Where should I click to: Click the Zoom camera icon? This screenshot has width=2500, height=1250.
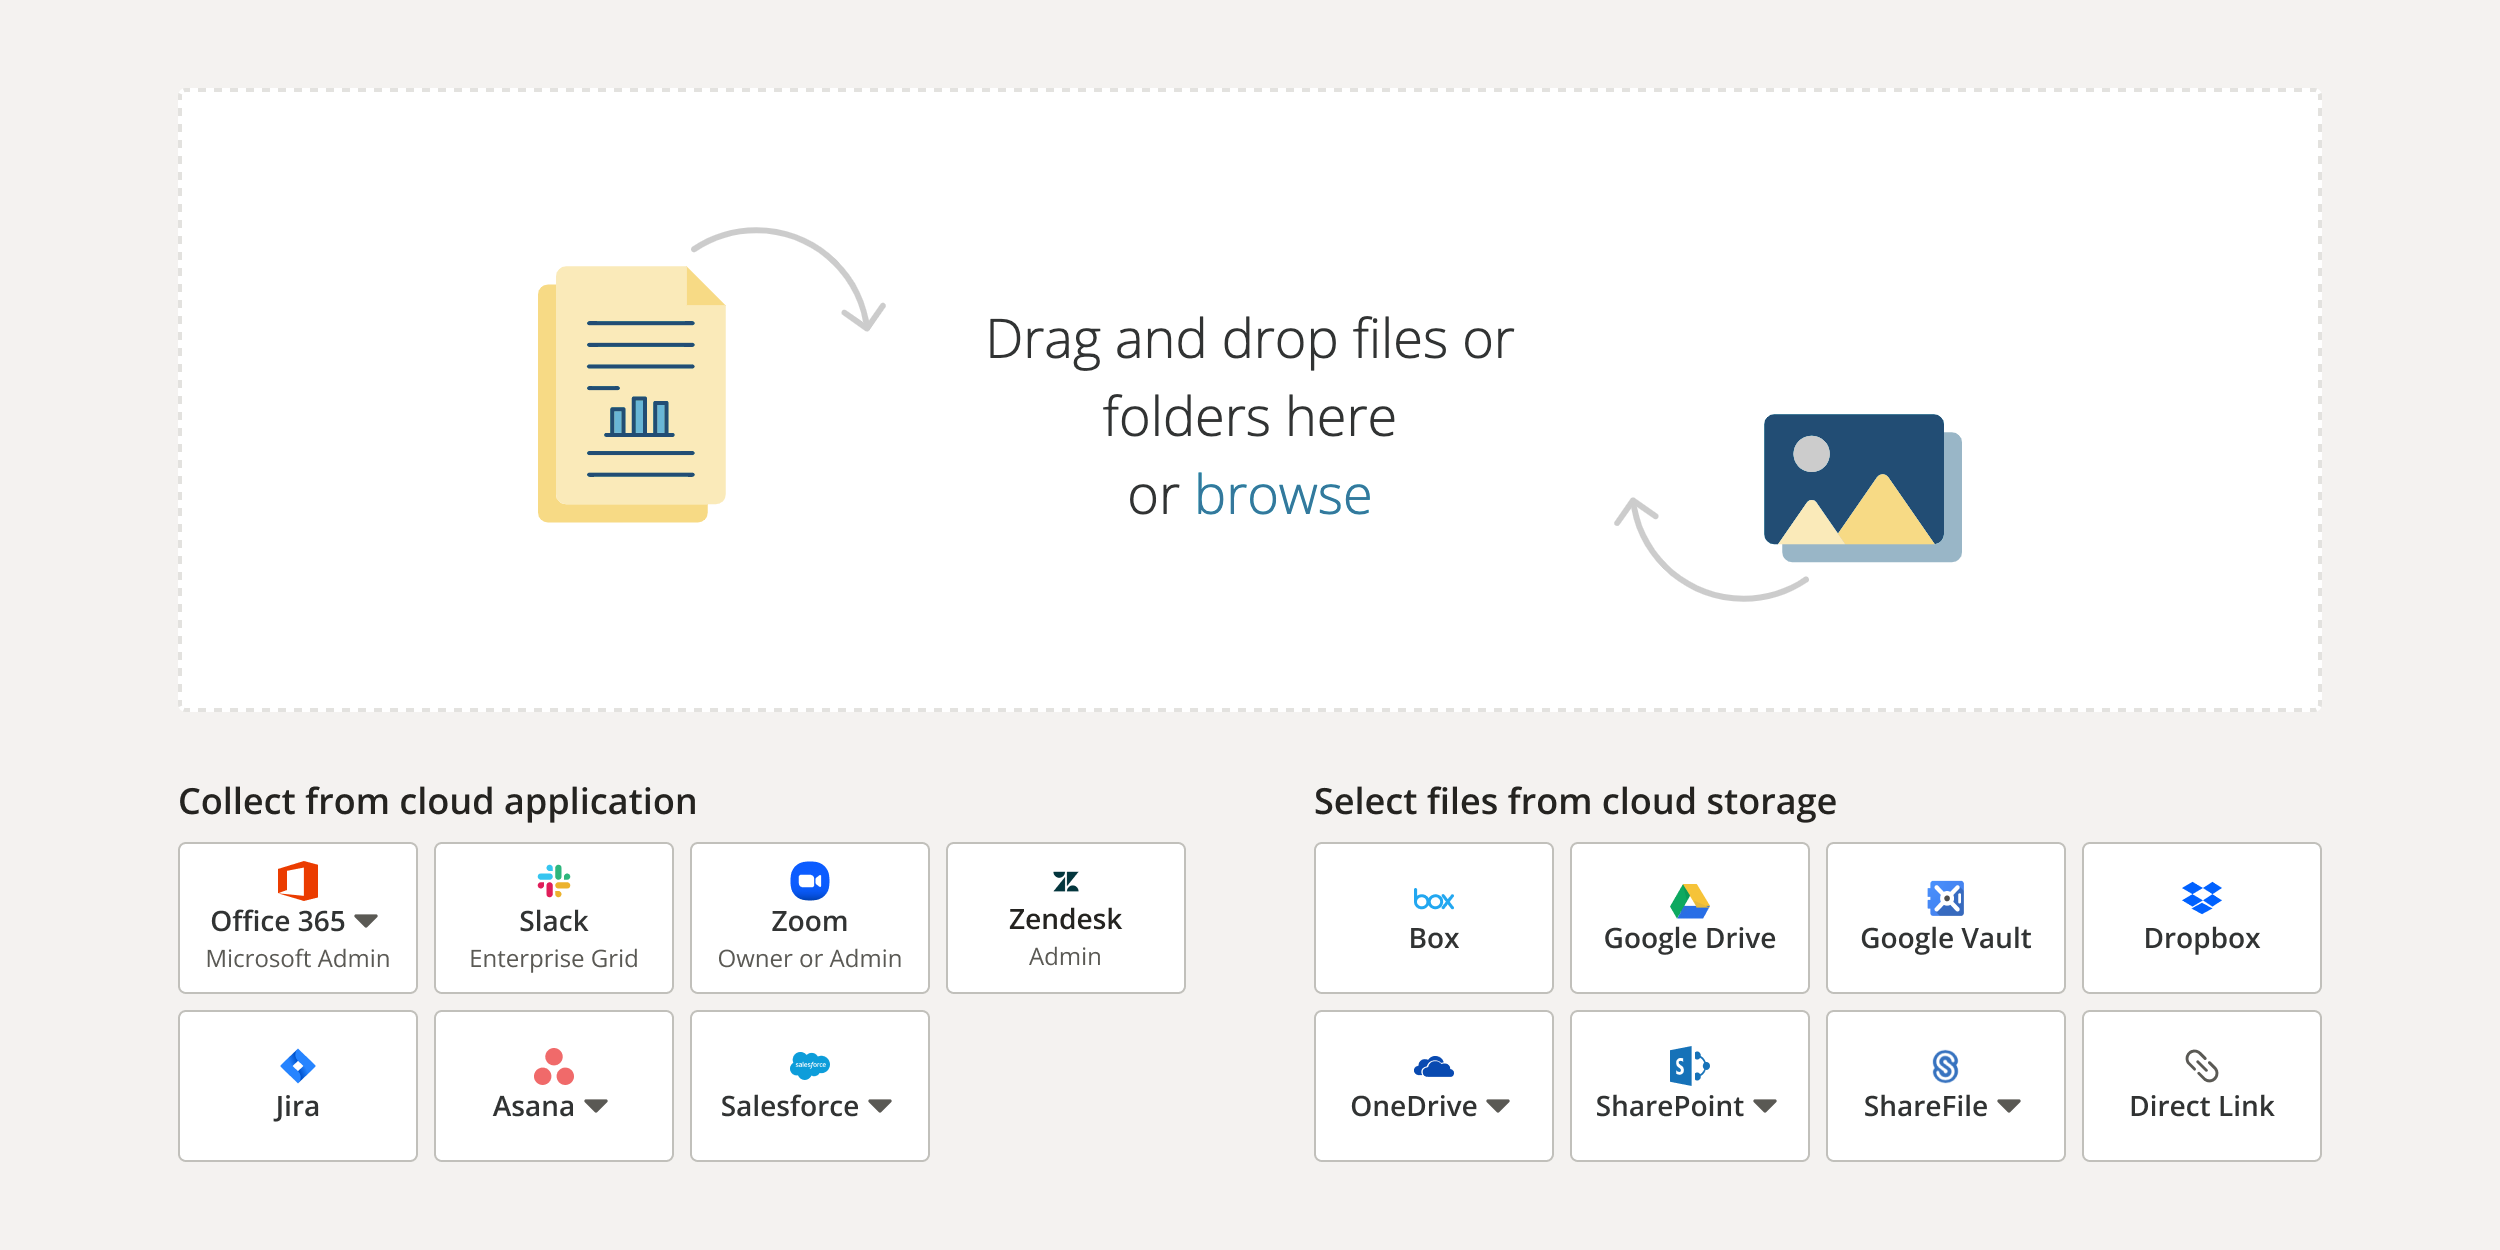[x=809, y=881]
